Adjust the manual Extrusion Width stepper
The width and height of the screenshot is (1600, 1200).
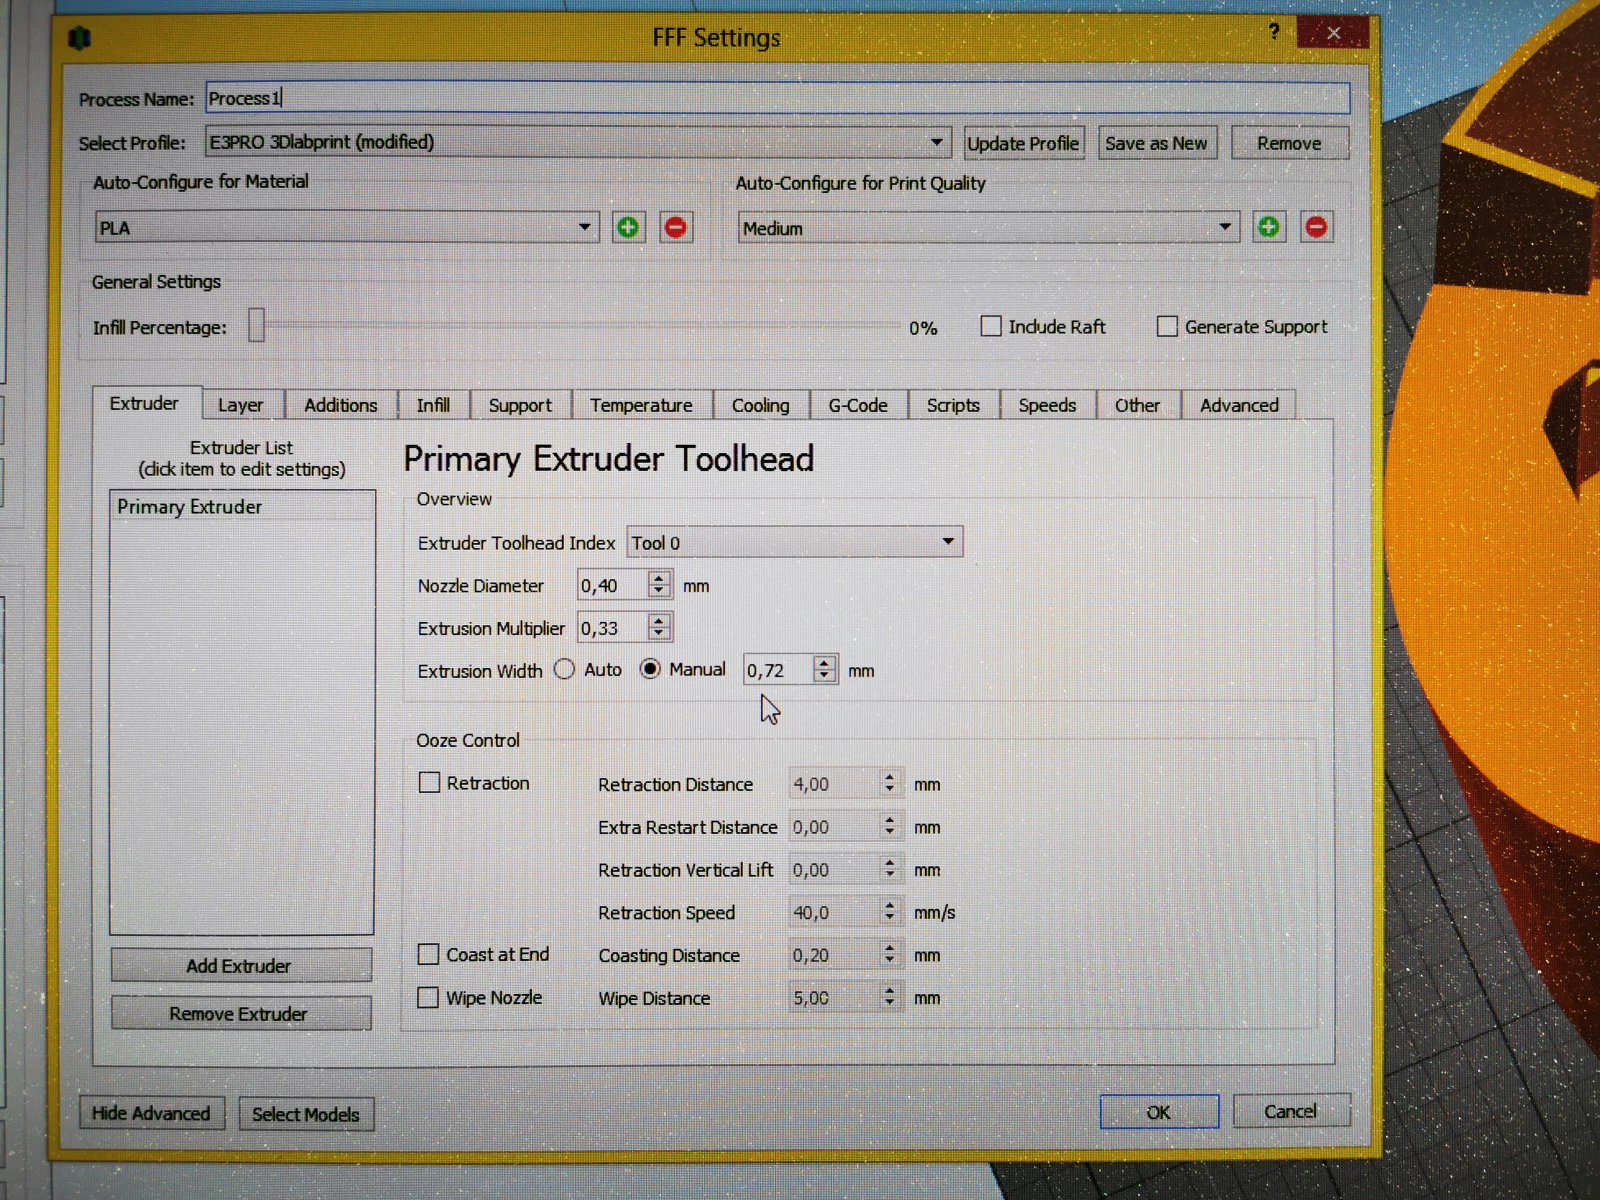pos(824,669)
